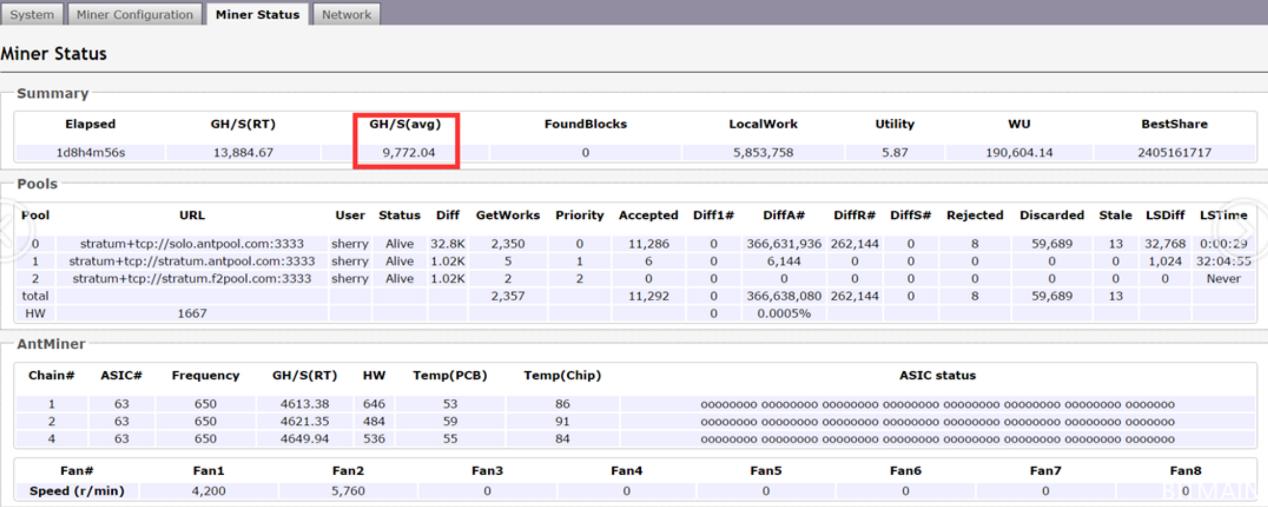1268x507 pixels.
Task: Select the 9,772.04 average hashrate value
Action: (405, 153)
